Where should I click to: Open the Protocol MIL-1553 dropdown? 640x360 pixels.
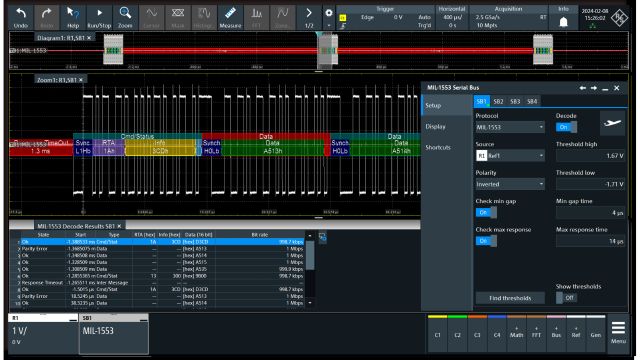click(x=510, y=127)
